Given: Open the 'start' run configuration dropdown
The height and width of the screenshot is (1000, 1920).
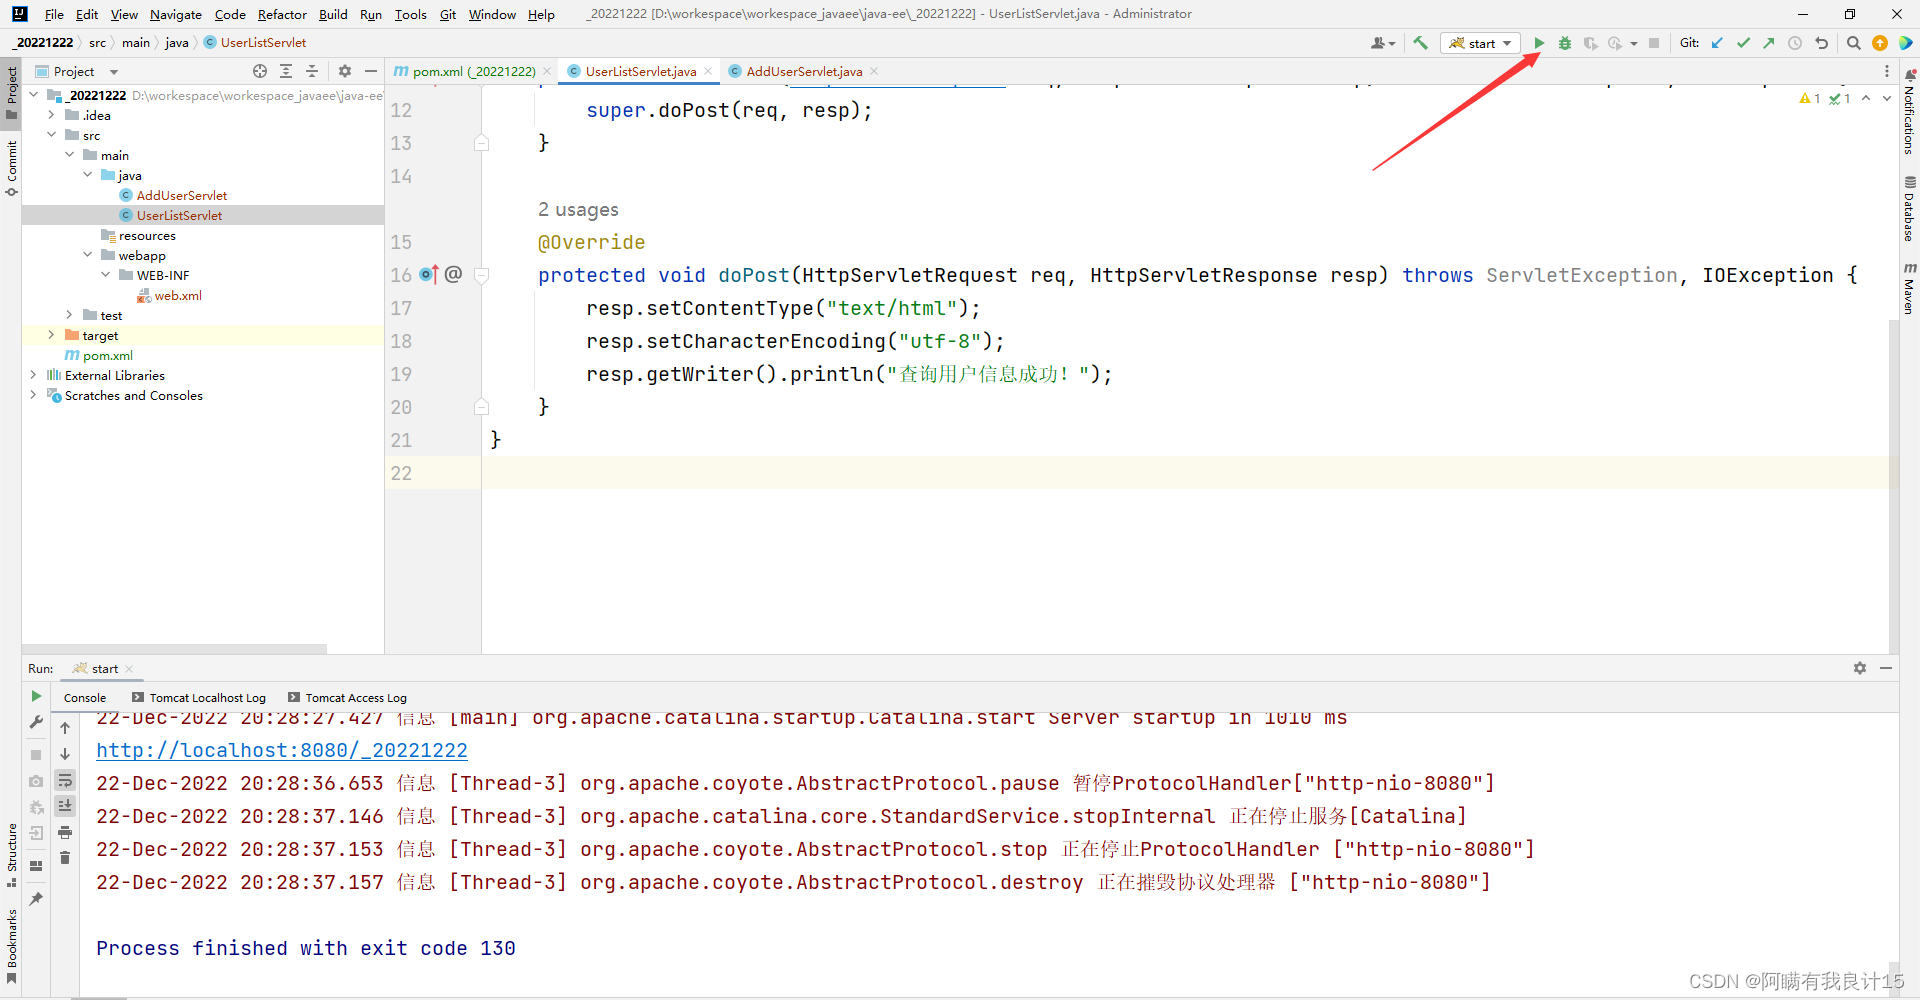Looking at the screenshot, I should [1480, 43].
